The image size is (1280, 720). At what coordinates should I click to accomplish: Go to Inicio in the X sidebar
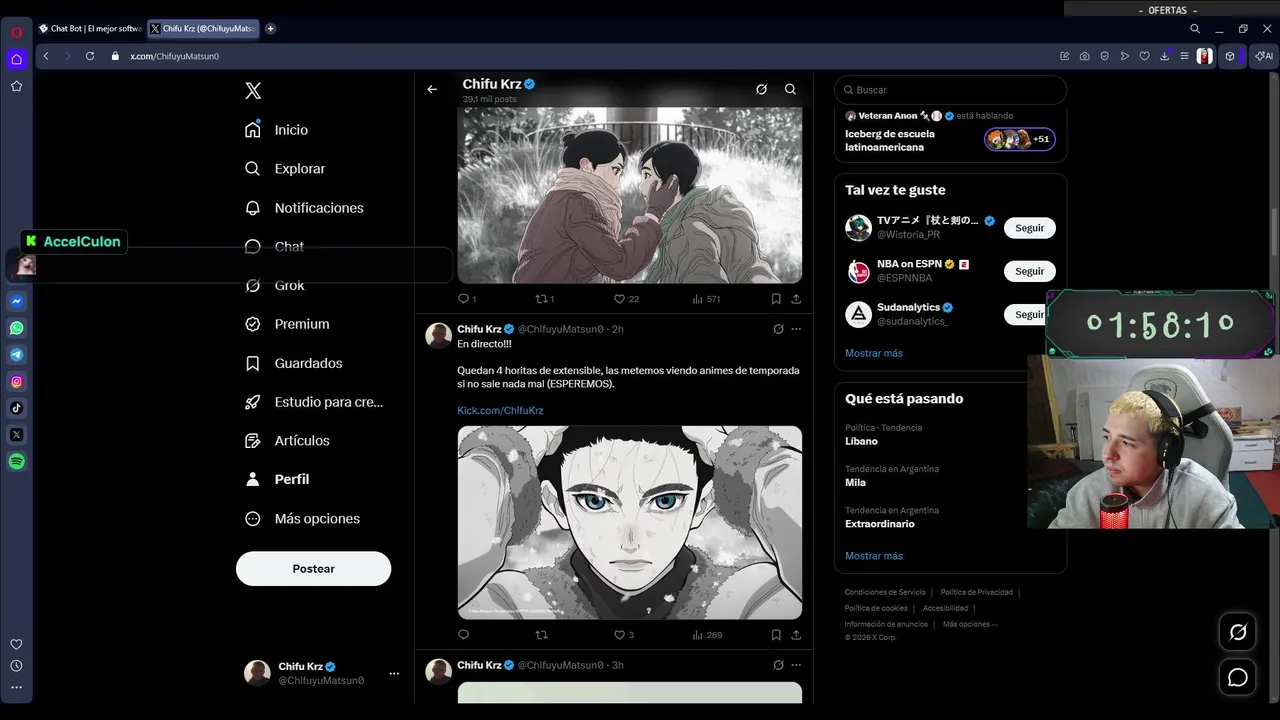click(277, 130)
